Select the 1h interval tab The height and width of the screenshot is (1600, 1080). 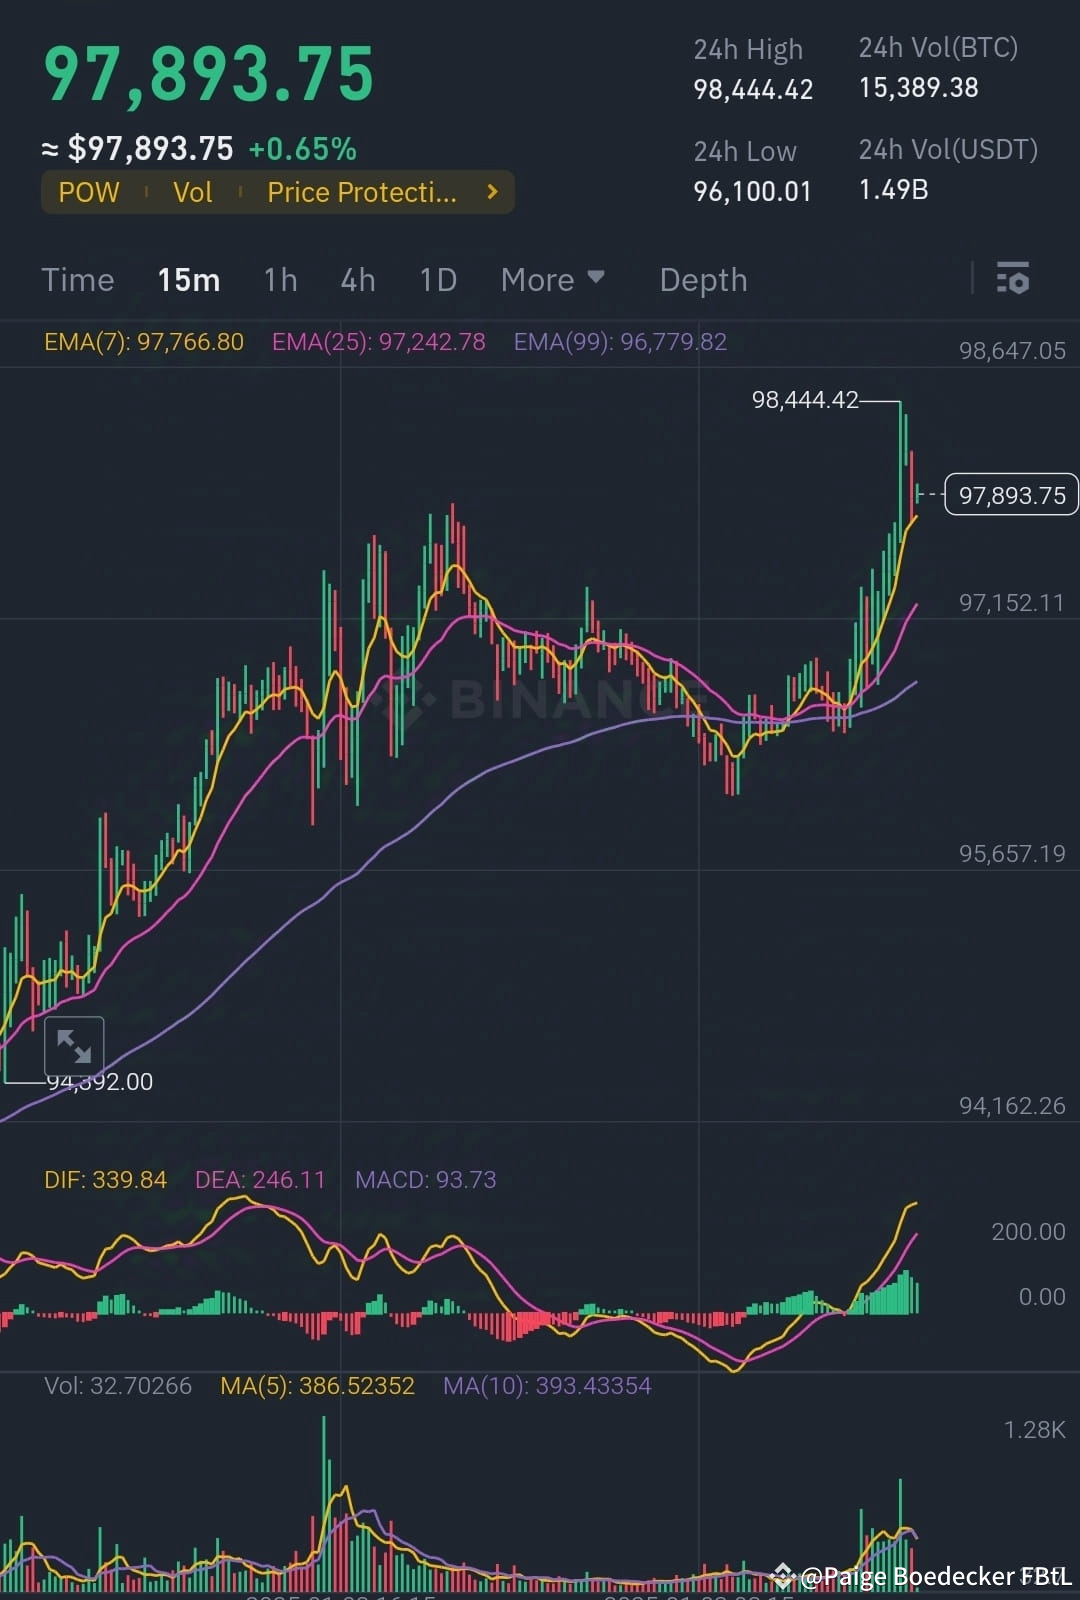click(281, 280)
